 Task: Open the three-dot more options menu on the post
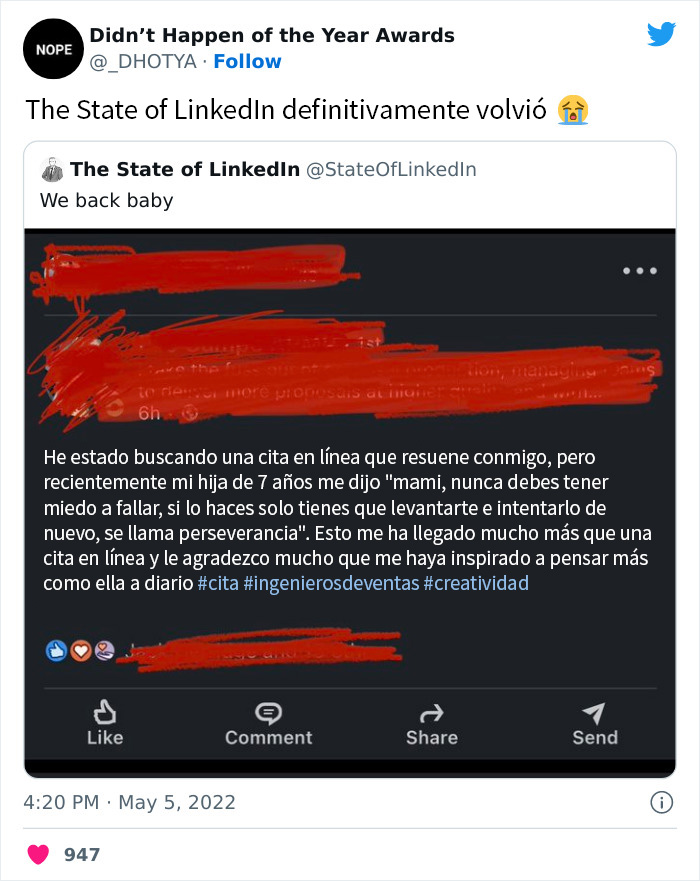(640, 270)
